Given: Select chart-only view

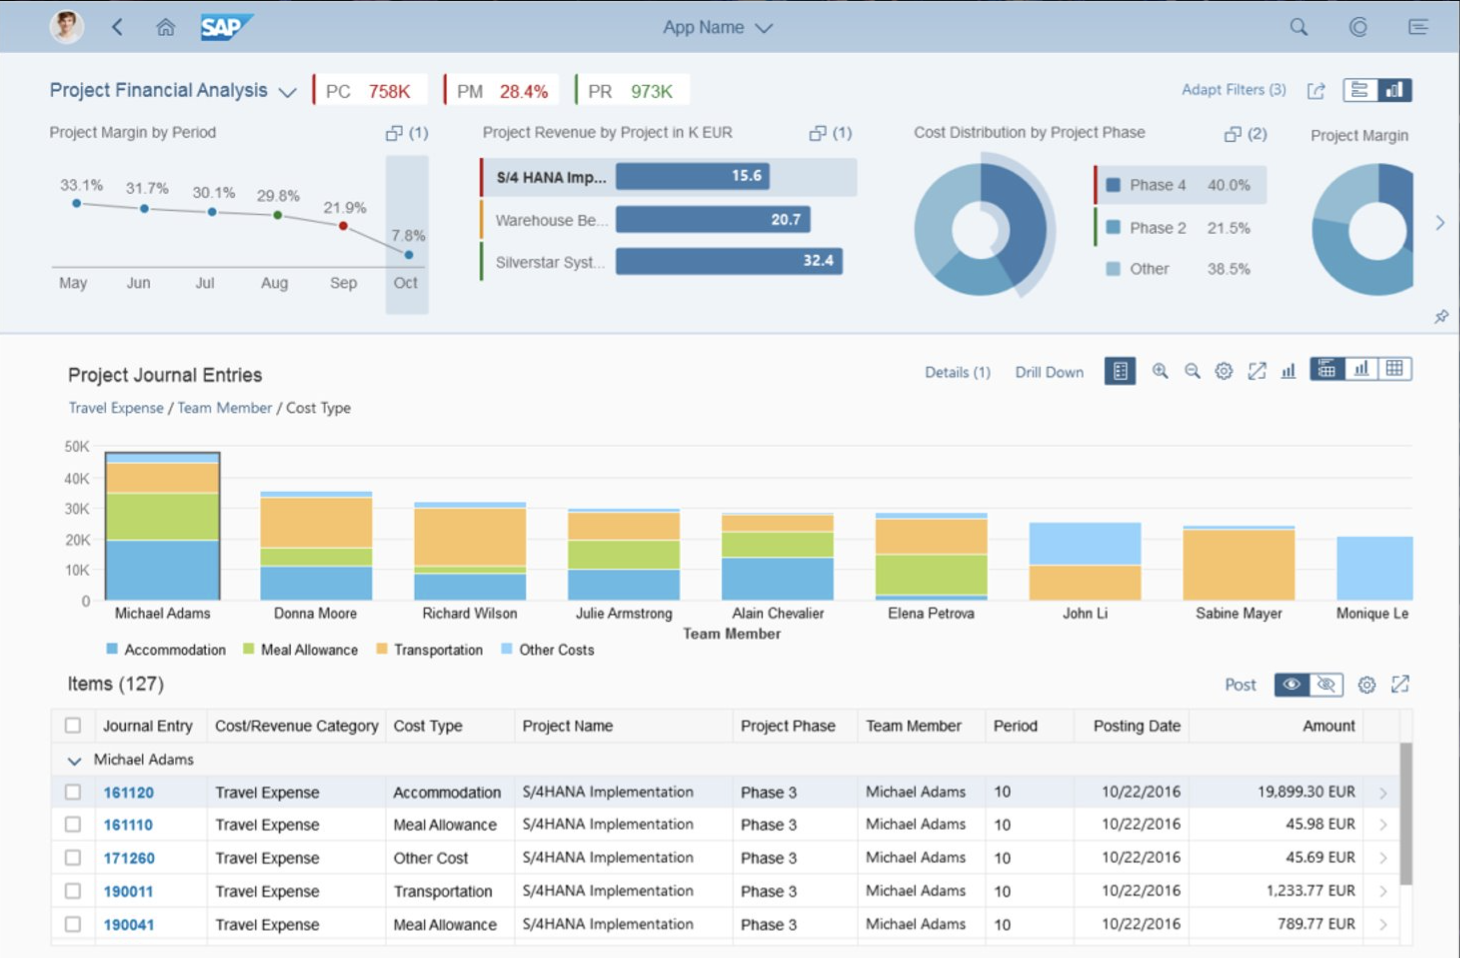Looking at the screenshot, I should (x=1361, y=369).
